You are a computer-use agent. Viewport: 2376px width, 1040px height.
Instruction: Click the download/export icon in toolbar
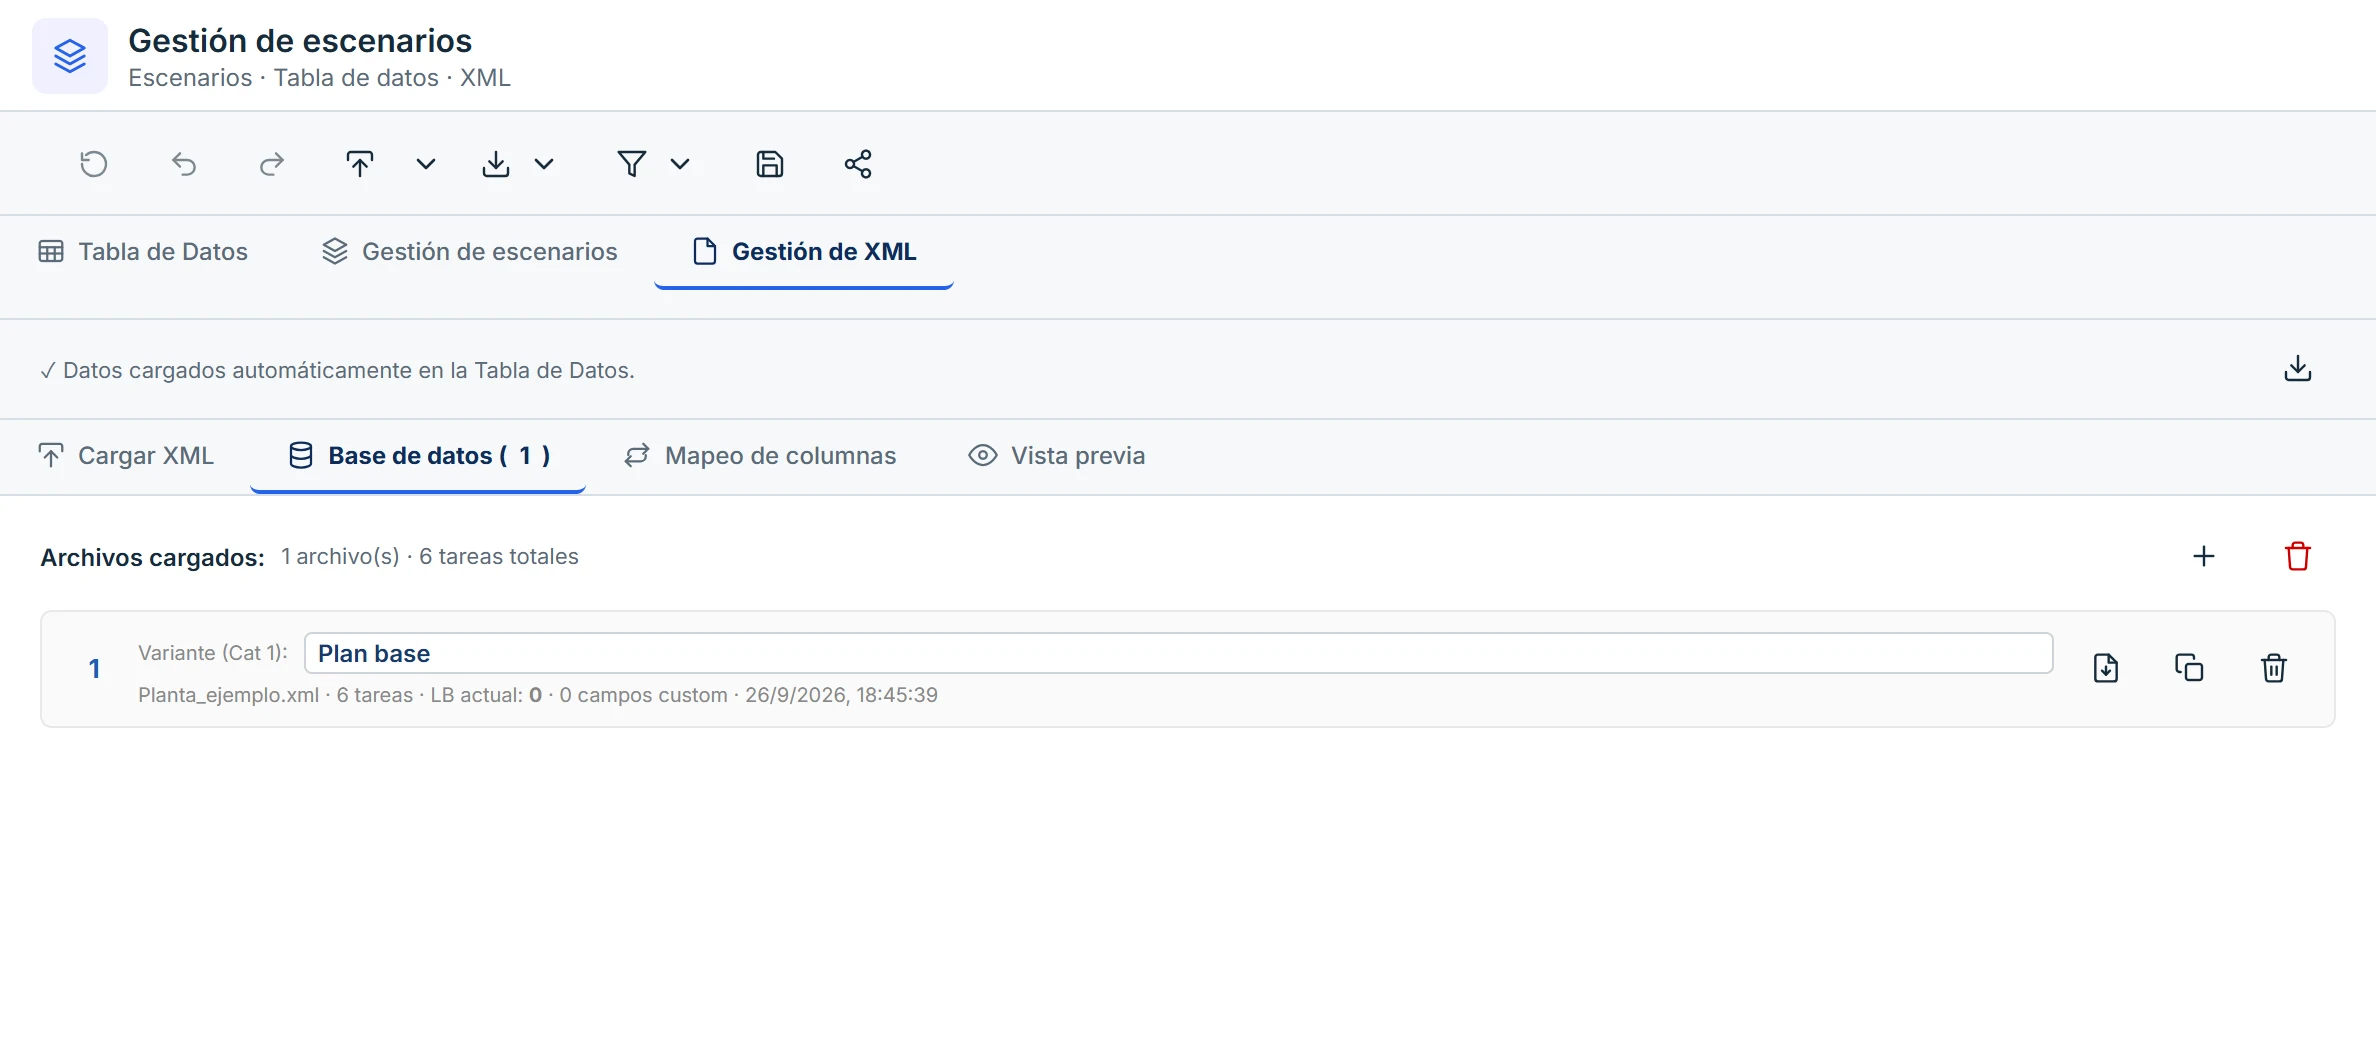coord(496,164)
